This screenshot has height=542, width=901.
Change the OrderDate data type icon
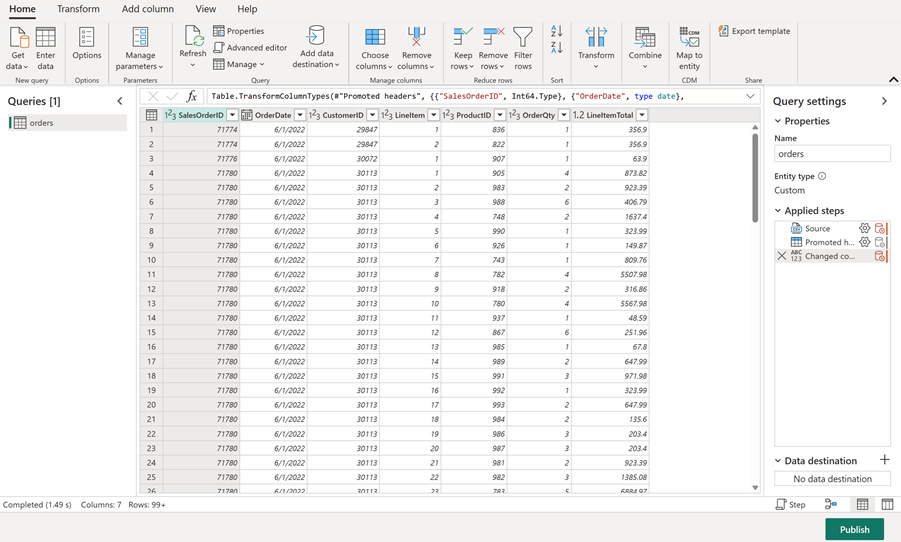pos(247,115)
